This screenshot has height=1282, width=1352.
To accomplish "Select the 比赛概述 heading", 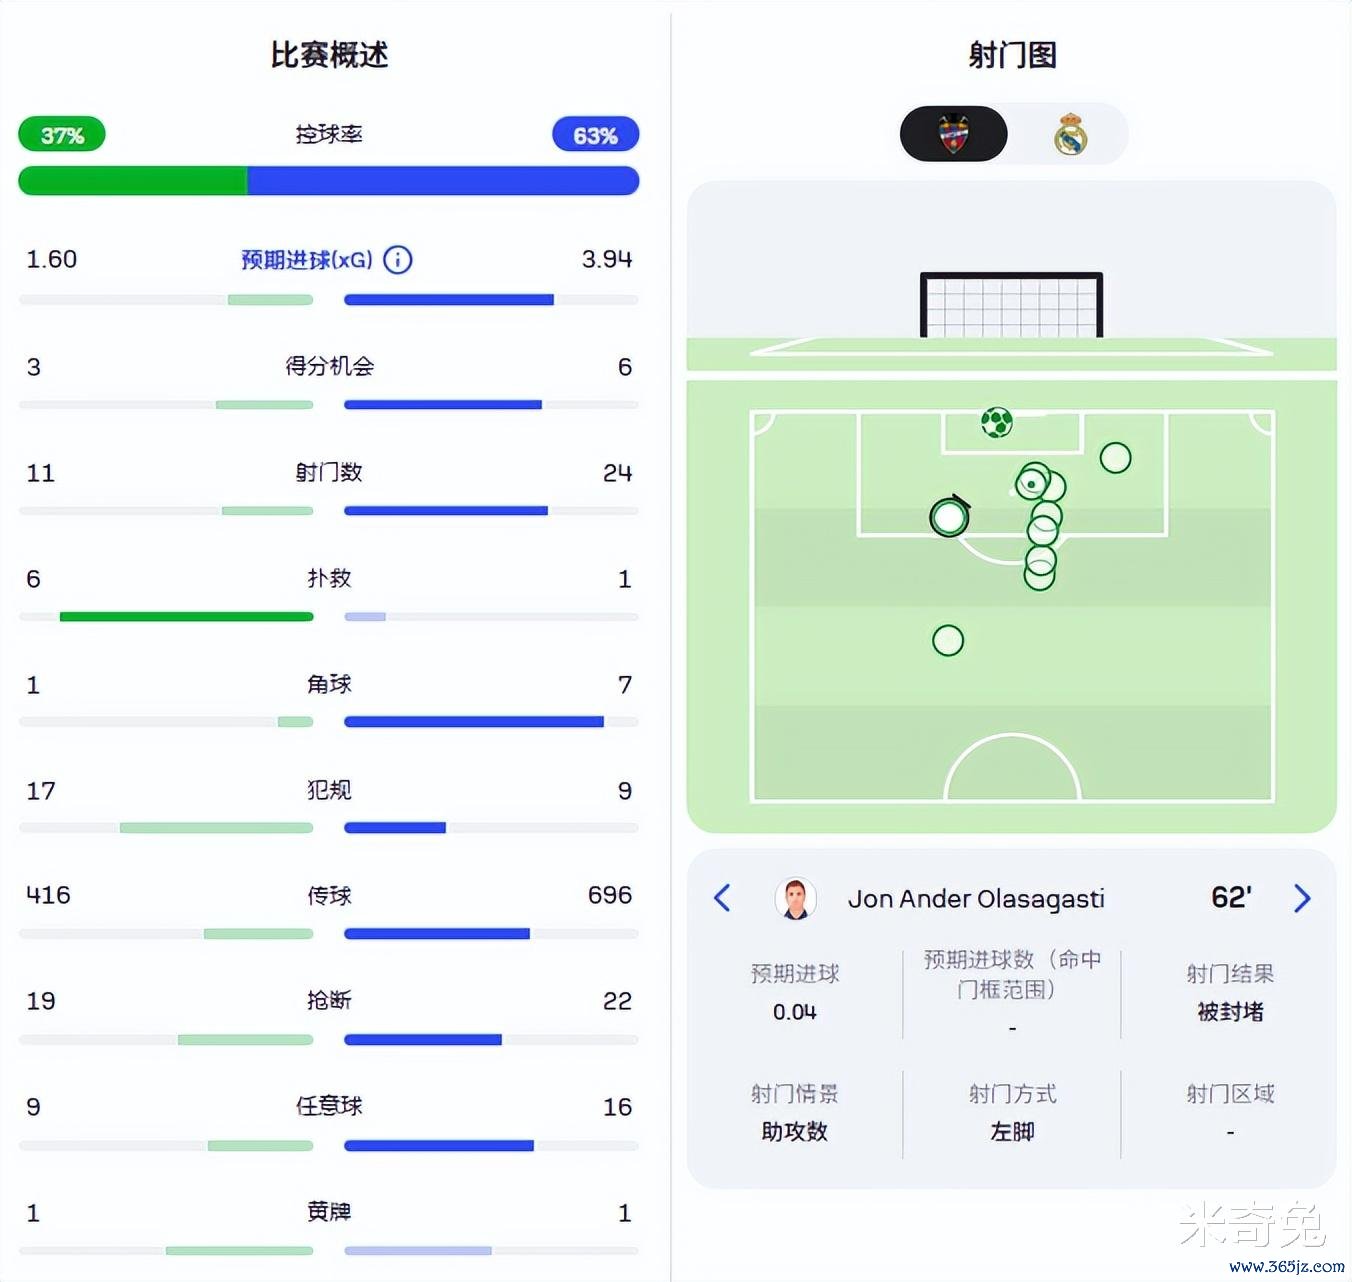I will [x=329, y=55].
